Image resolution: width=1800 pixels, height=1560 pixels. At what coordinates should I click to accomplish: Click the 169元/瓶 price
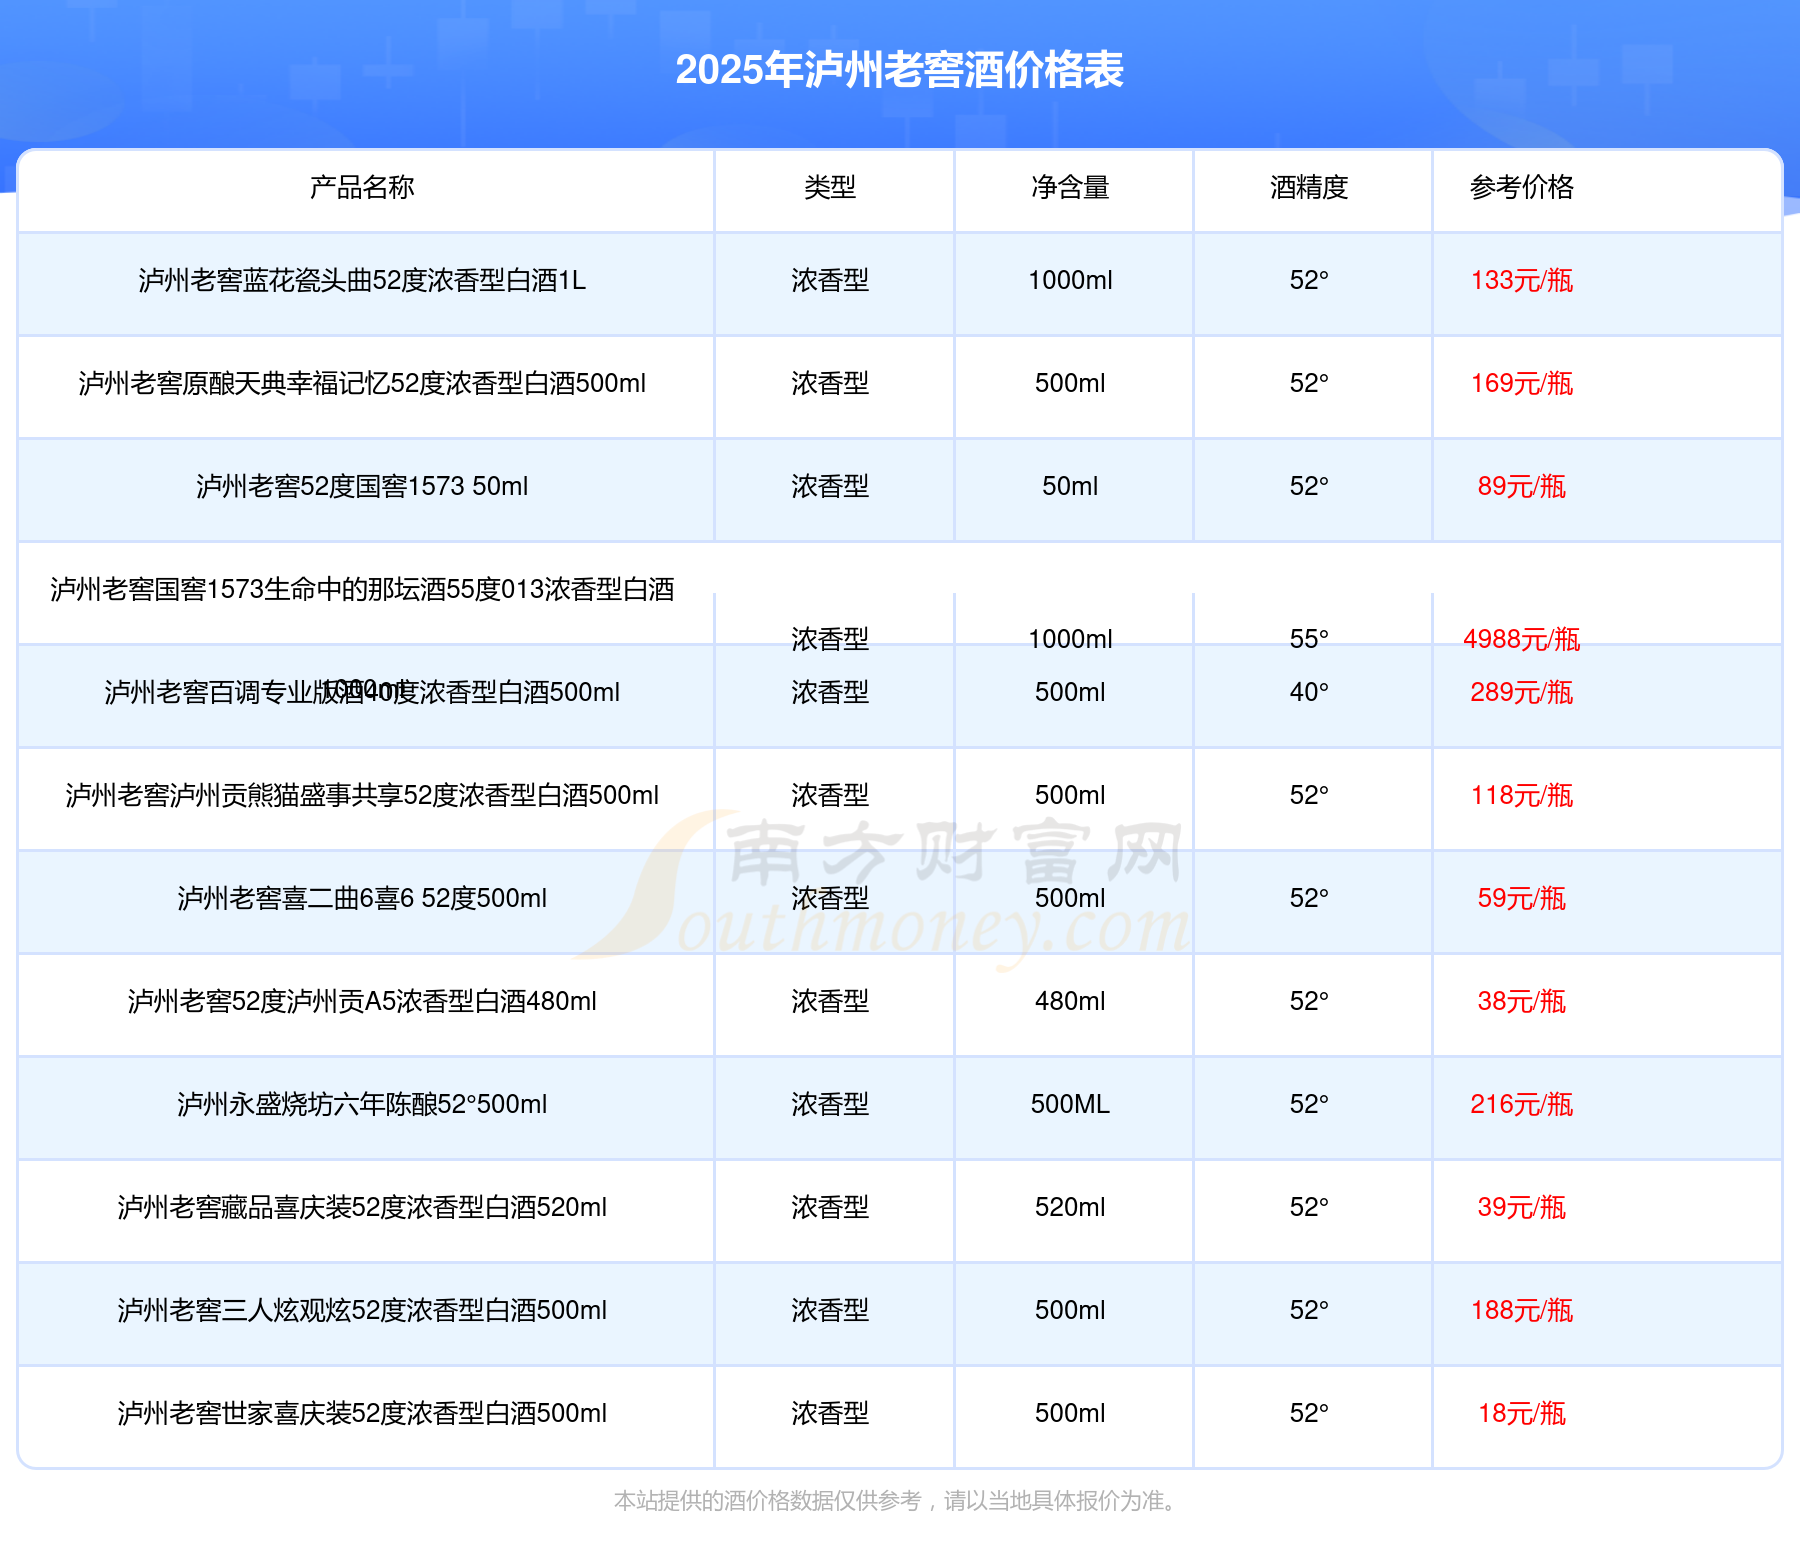(1522, 383)
